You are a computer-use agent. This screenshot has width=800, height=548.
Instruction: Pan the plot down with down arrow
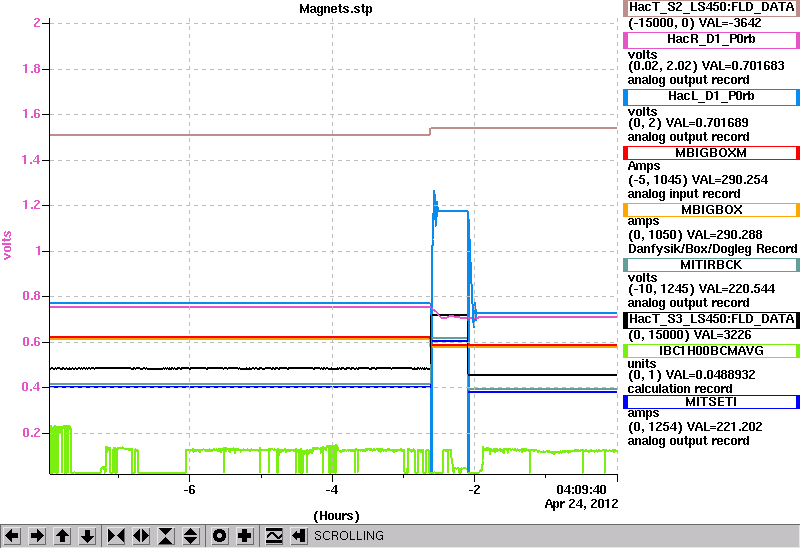click(88, 536)
